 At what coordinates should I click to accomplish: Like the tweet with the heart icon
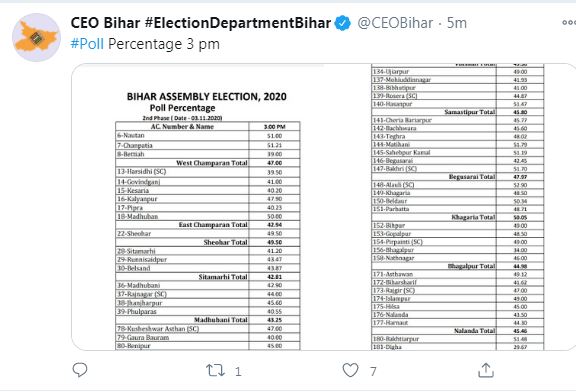(350, 370)
